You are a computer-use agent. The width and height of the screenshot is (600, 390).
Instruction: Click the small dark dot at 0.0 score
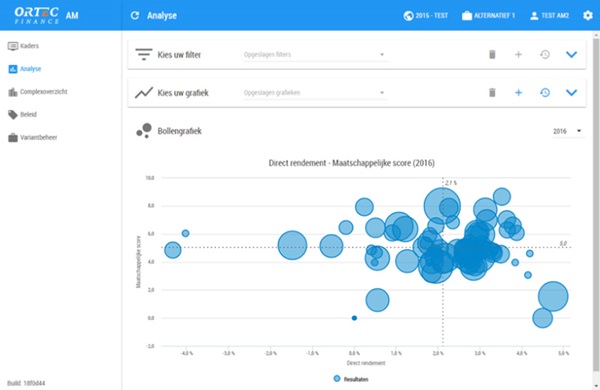click(x=354, y=318)
